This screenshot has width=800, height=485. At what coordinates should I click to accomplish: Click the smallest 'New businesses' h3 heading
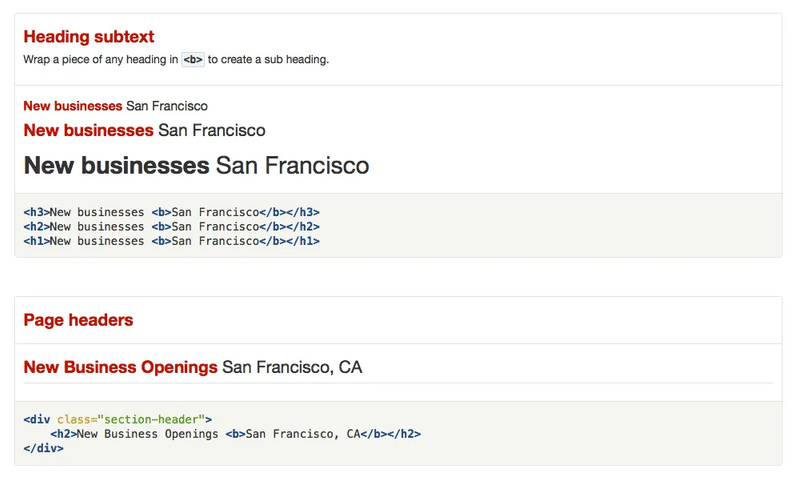(73, 106)
